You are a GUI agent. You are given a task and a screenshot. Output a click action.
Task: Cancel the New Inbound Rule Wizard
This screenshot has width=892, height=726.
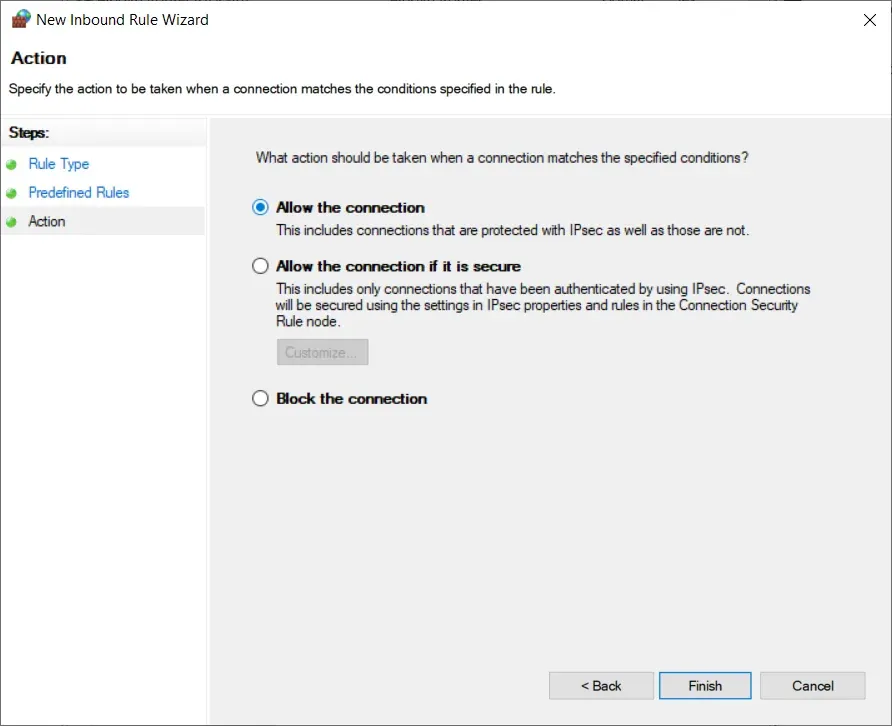[x=811, y=685]
